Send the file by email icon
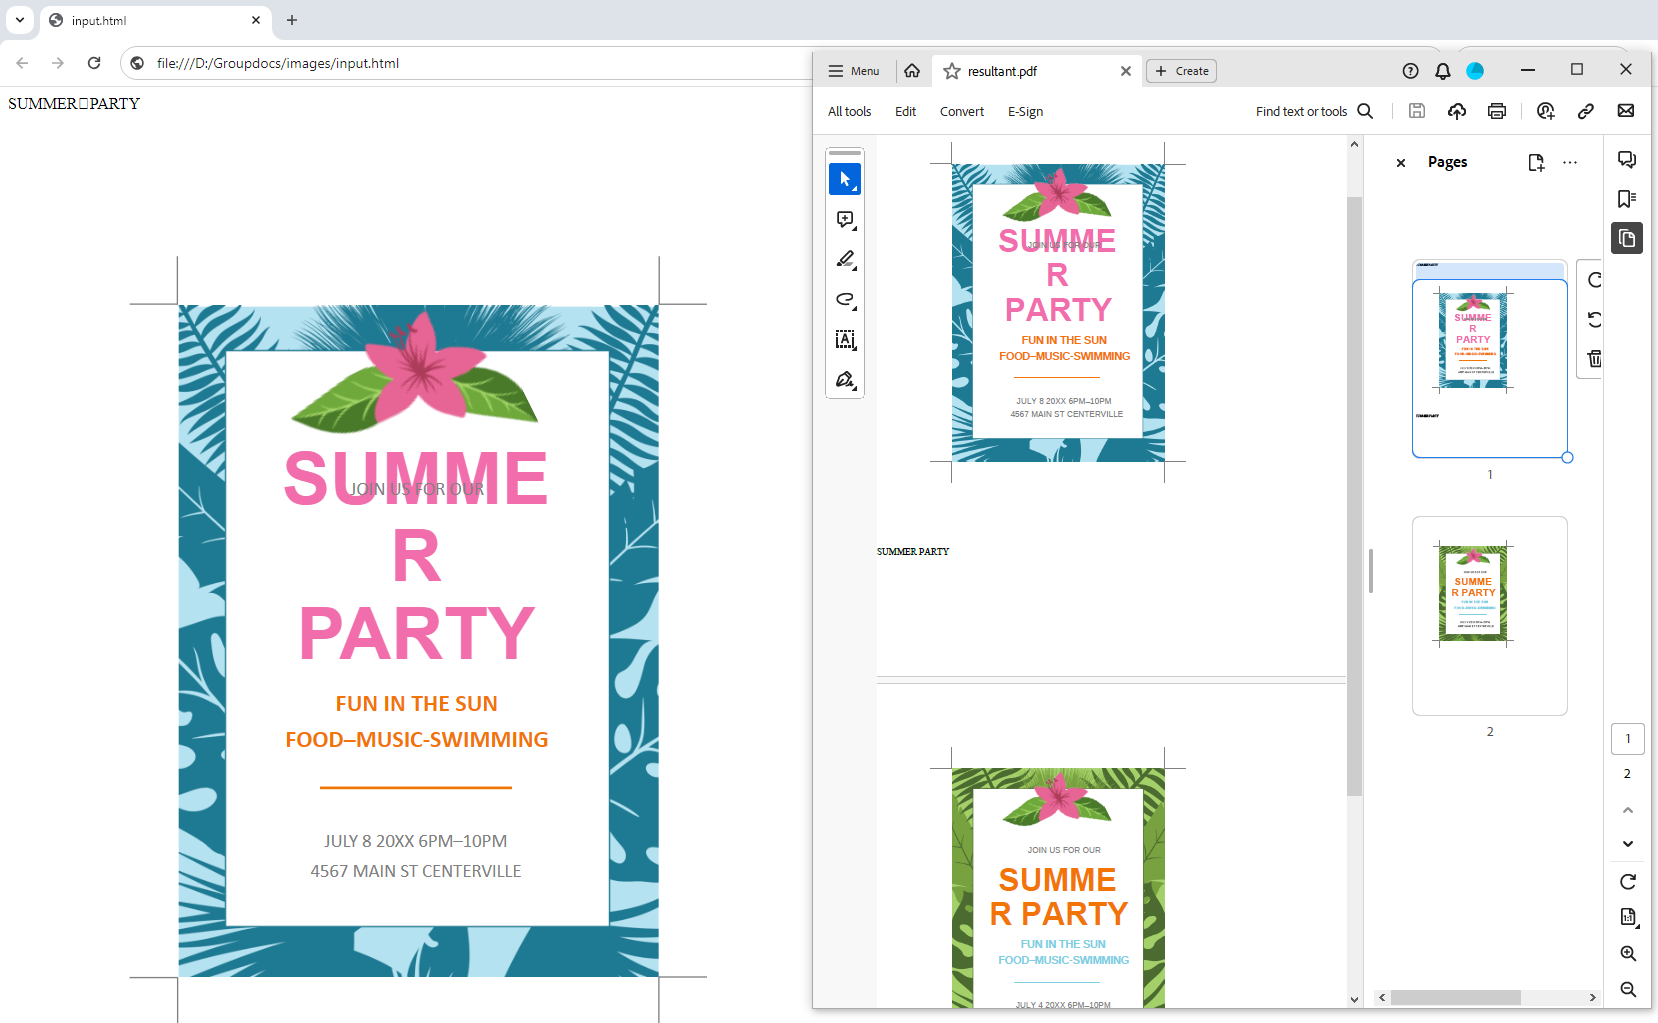The height and width of the screenshot is (1023, 1658). coord(1625,111)
